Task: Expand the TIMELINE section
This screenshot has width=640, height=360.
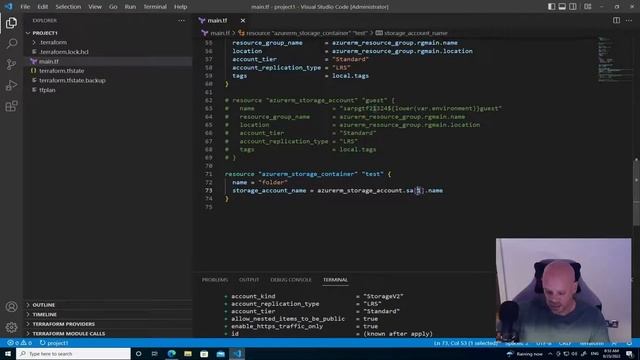Action: click(107, 314)
